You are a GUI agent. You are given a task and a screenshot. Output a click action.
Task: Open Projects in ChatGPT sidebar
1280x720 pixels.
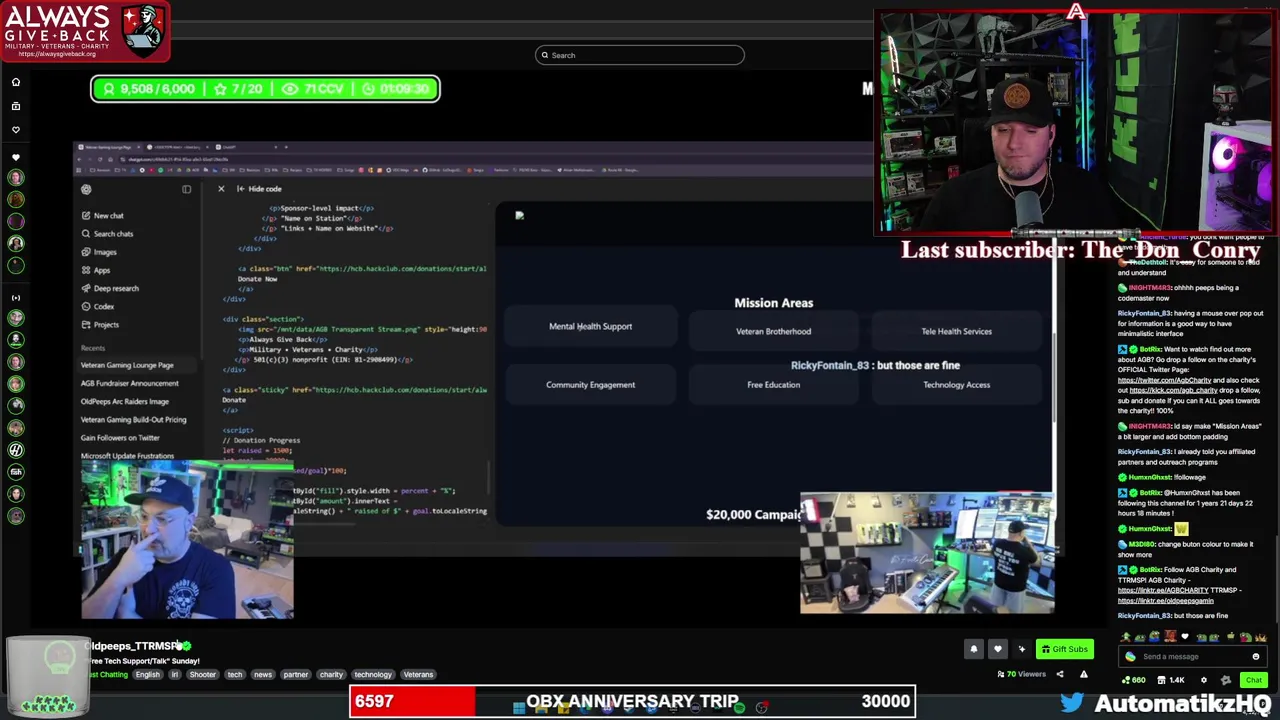[106, 324]
